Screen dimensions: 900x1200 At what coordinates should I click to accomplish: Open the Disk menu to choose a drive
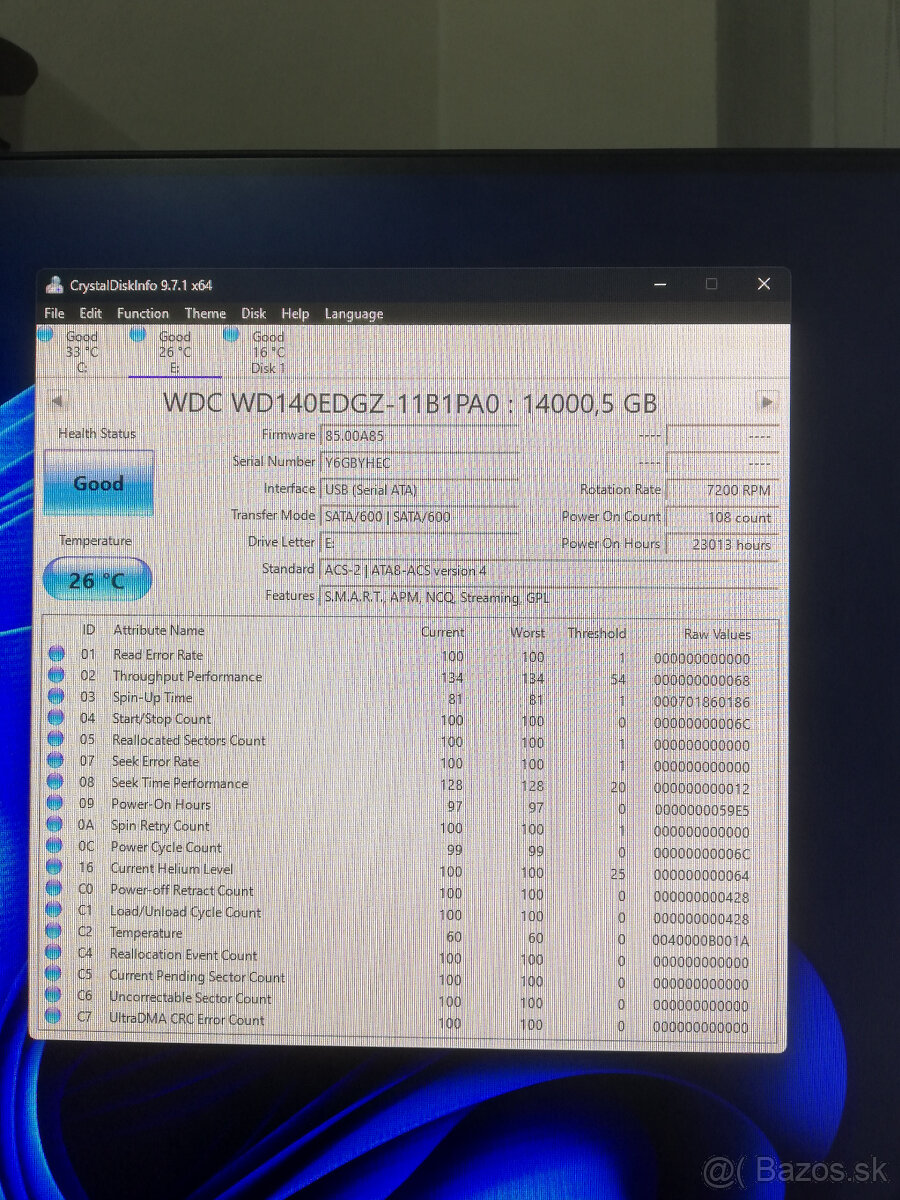(253, 313)
